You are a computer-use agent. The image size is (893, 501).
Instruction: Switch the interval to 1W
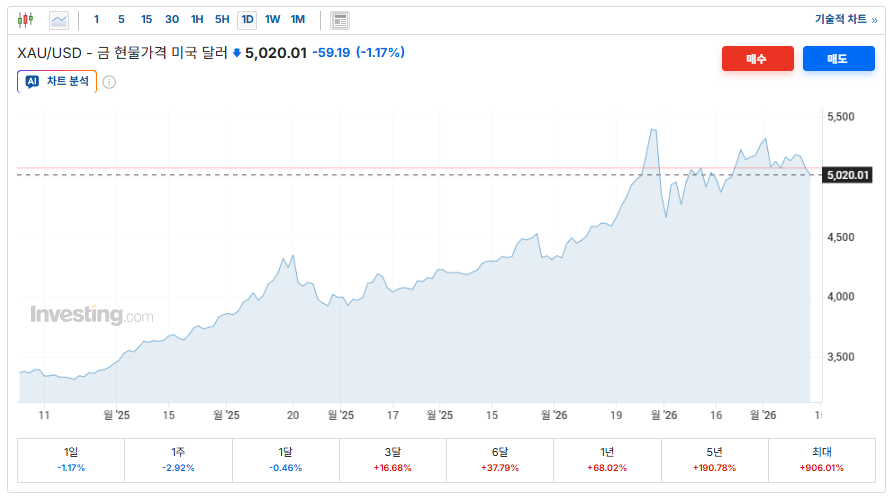pyautogui.click(x=272, y=19)
